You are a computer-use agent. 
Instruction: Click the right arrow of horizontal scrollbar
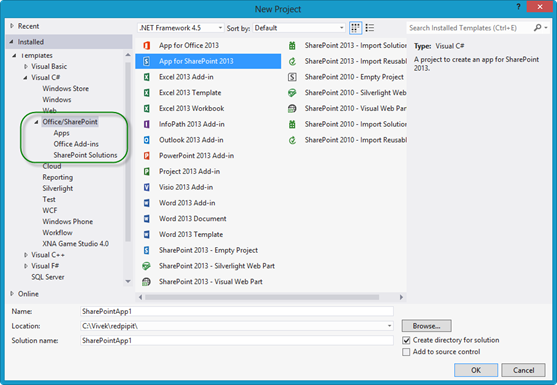click(x=401, y=297)
